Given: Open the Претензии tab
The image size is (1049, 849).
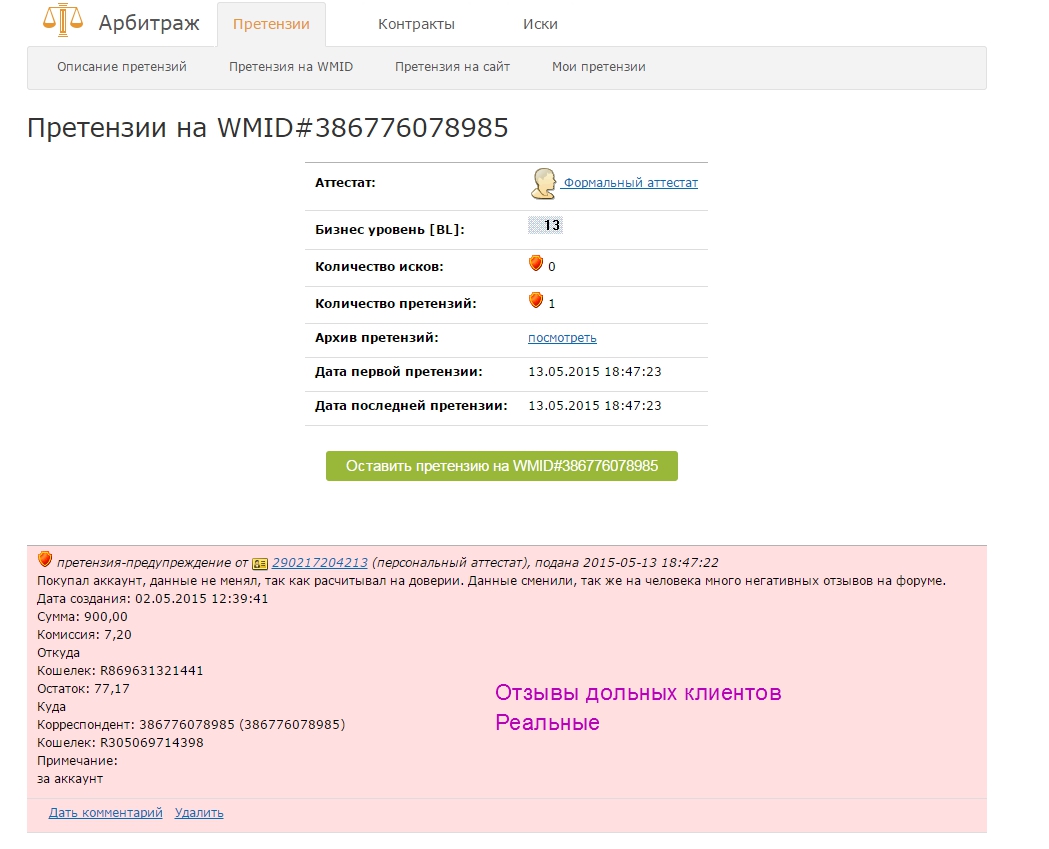Looking at the screenshot, I should point(271,24).
